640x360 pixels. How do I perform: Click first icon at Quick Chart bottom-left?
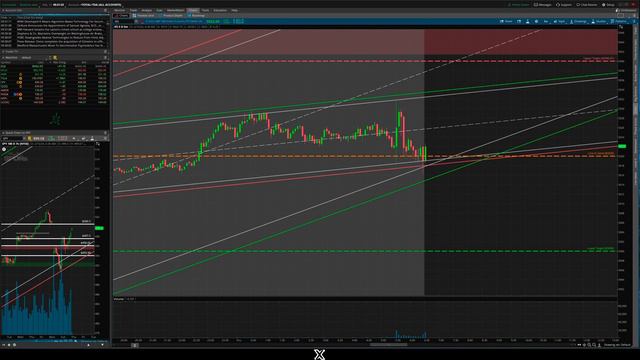point(4,345)
